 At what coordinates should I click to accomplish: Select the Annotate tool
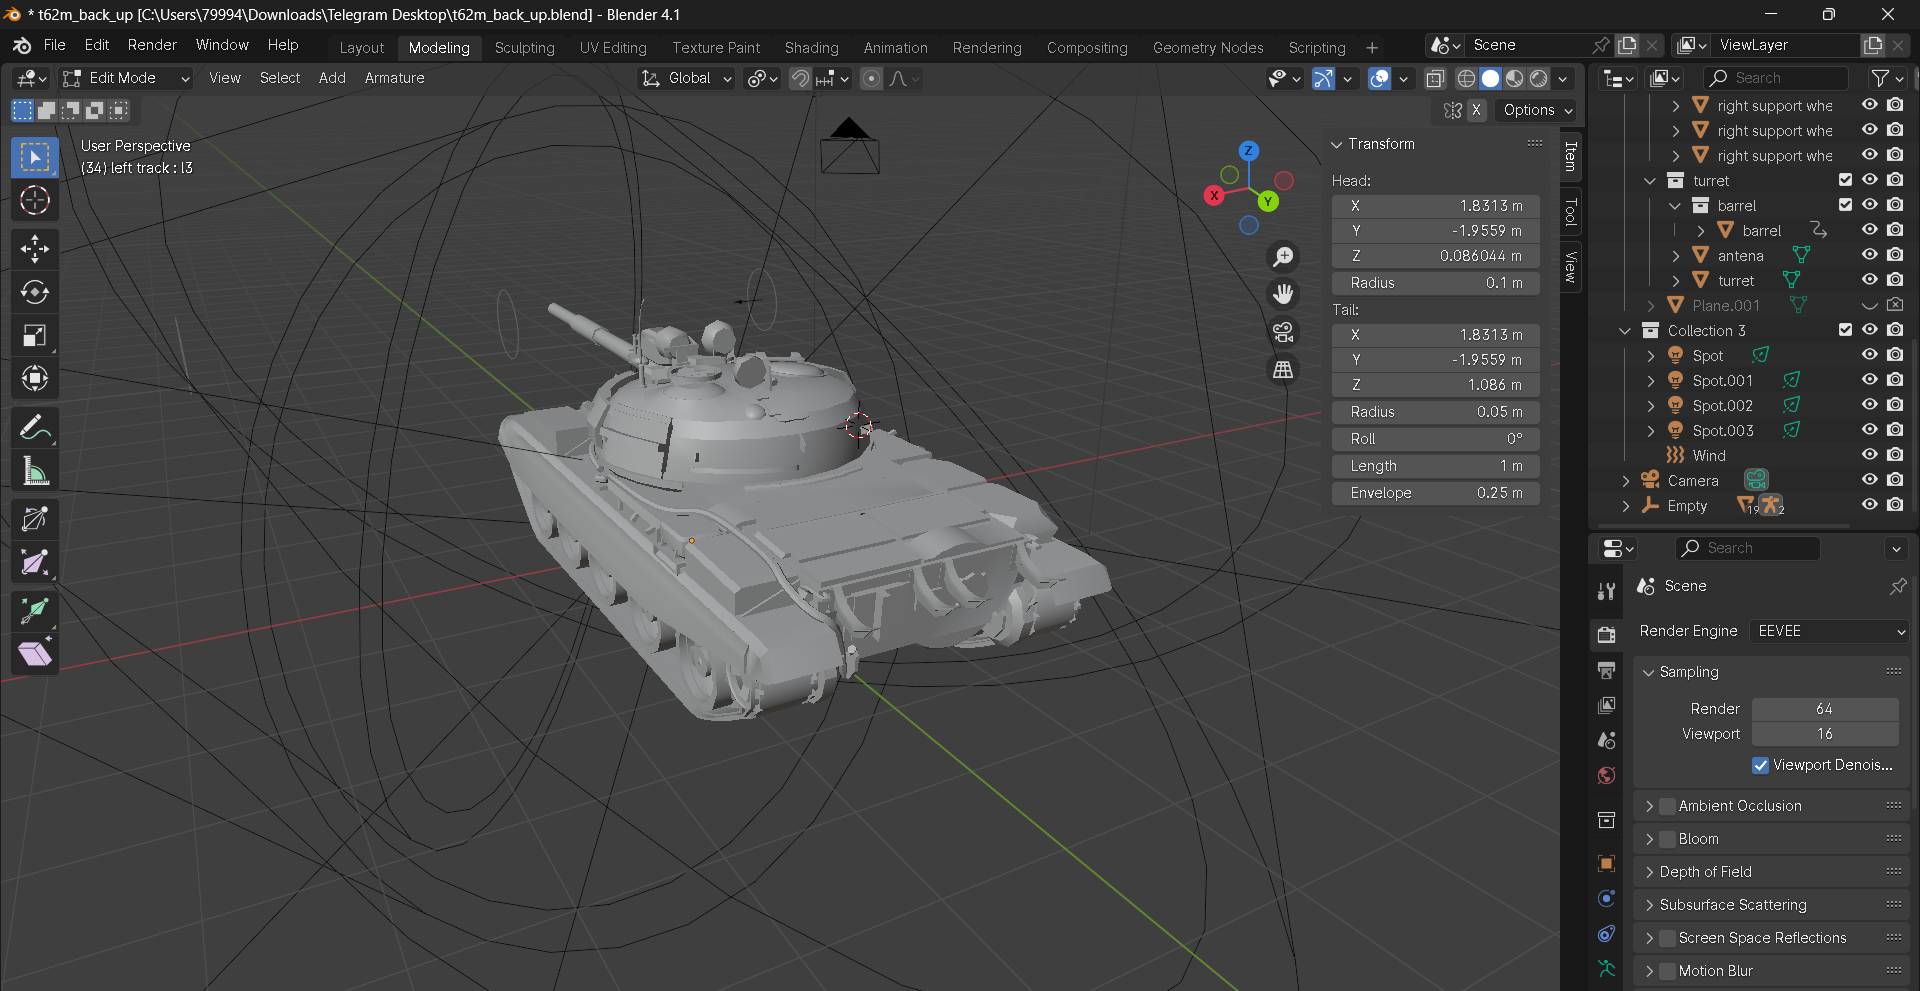click(35, 428)
